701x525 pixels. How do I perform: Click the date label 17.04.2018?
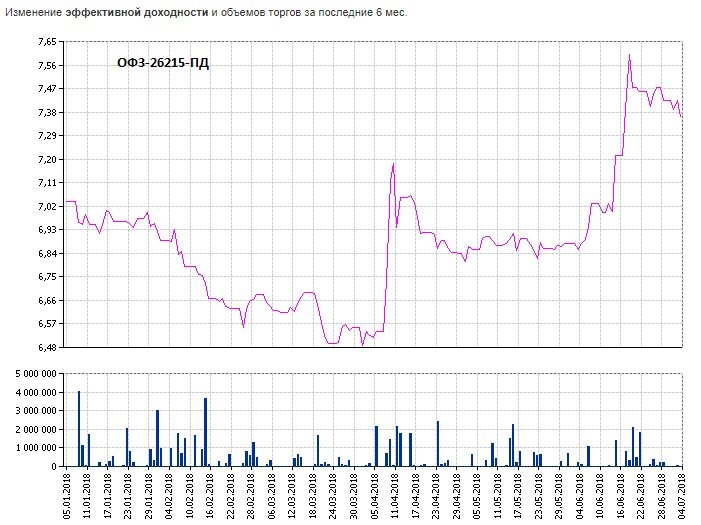click(416, 497)
